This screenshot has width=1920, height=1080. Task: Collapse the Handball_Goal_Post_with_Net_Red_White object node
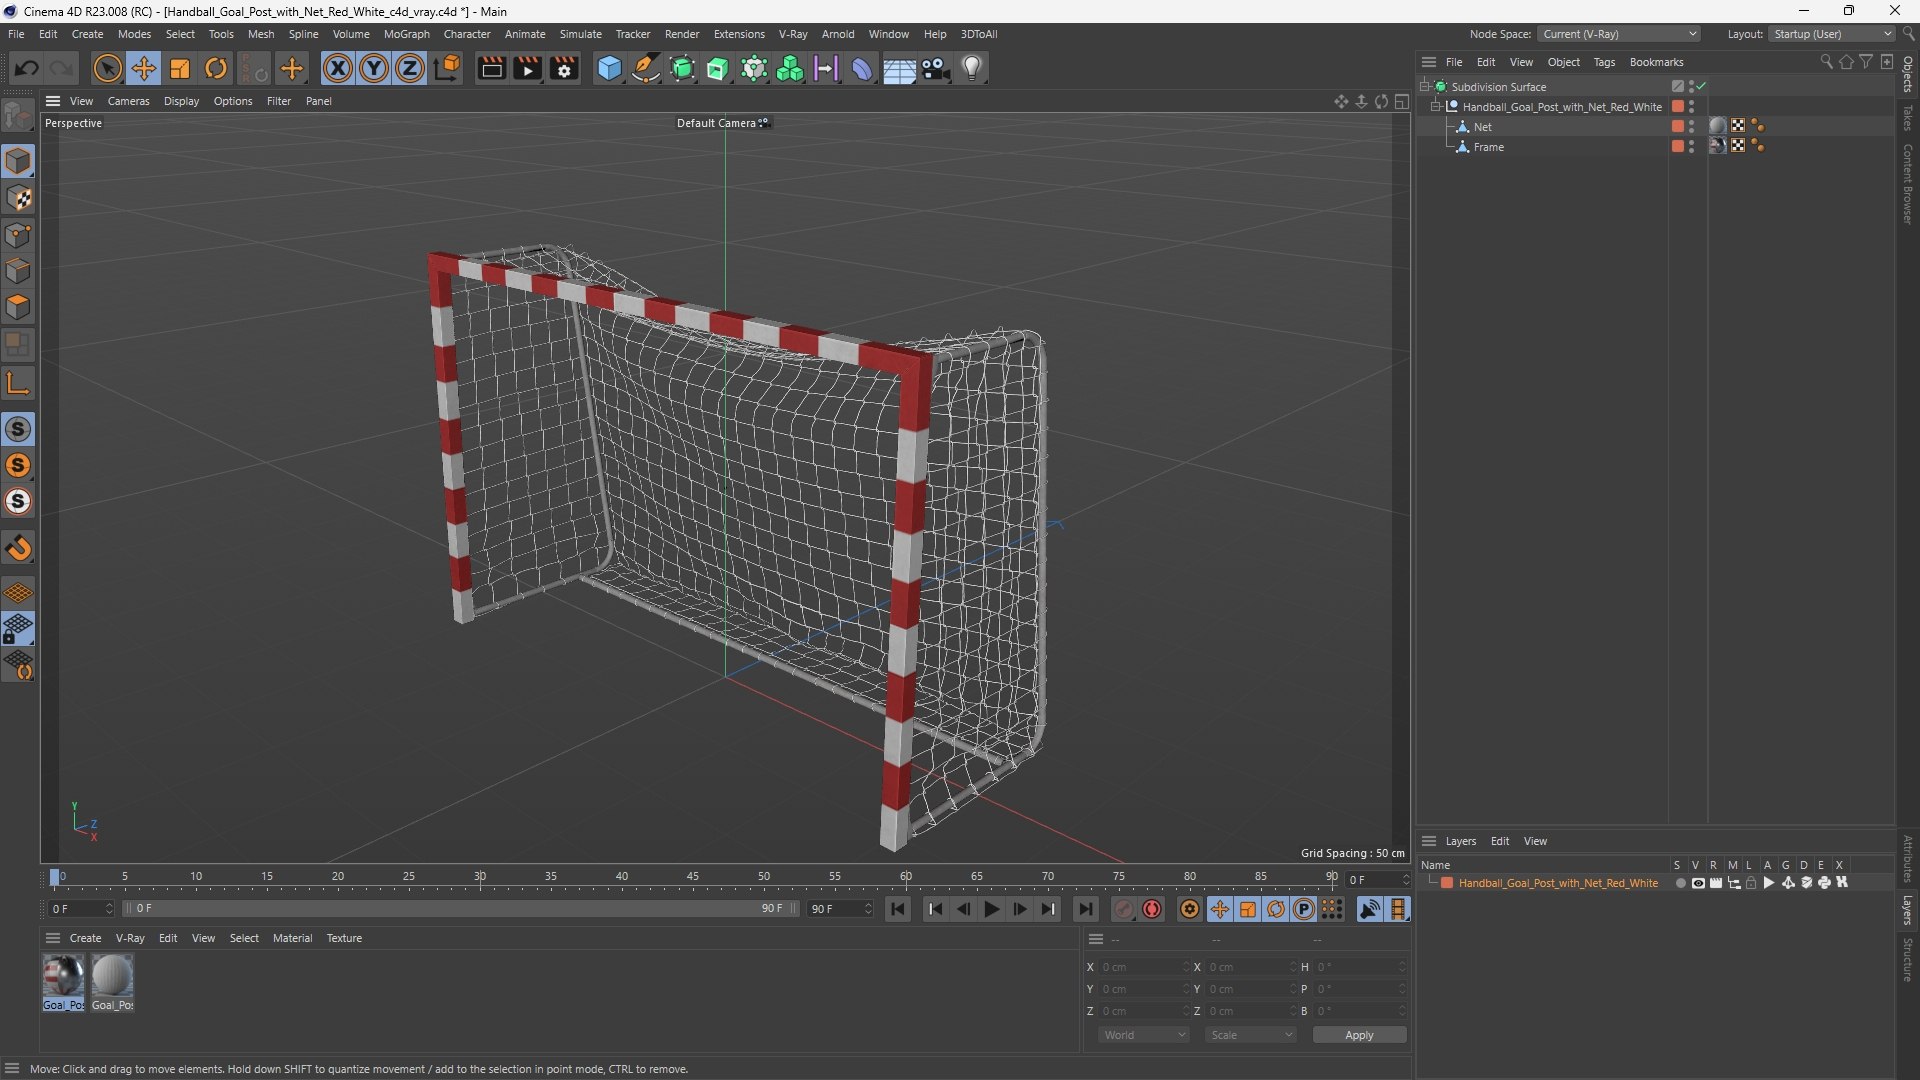pos(1436,106)
